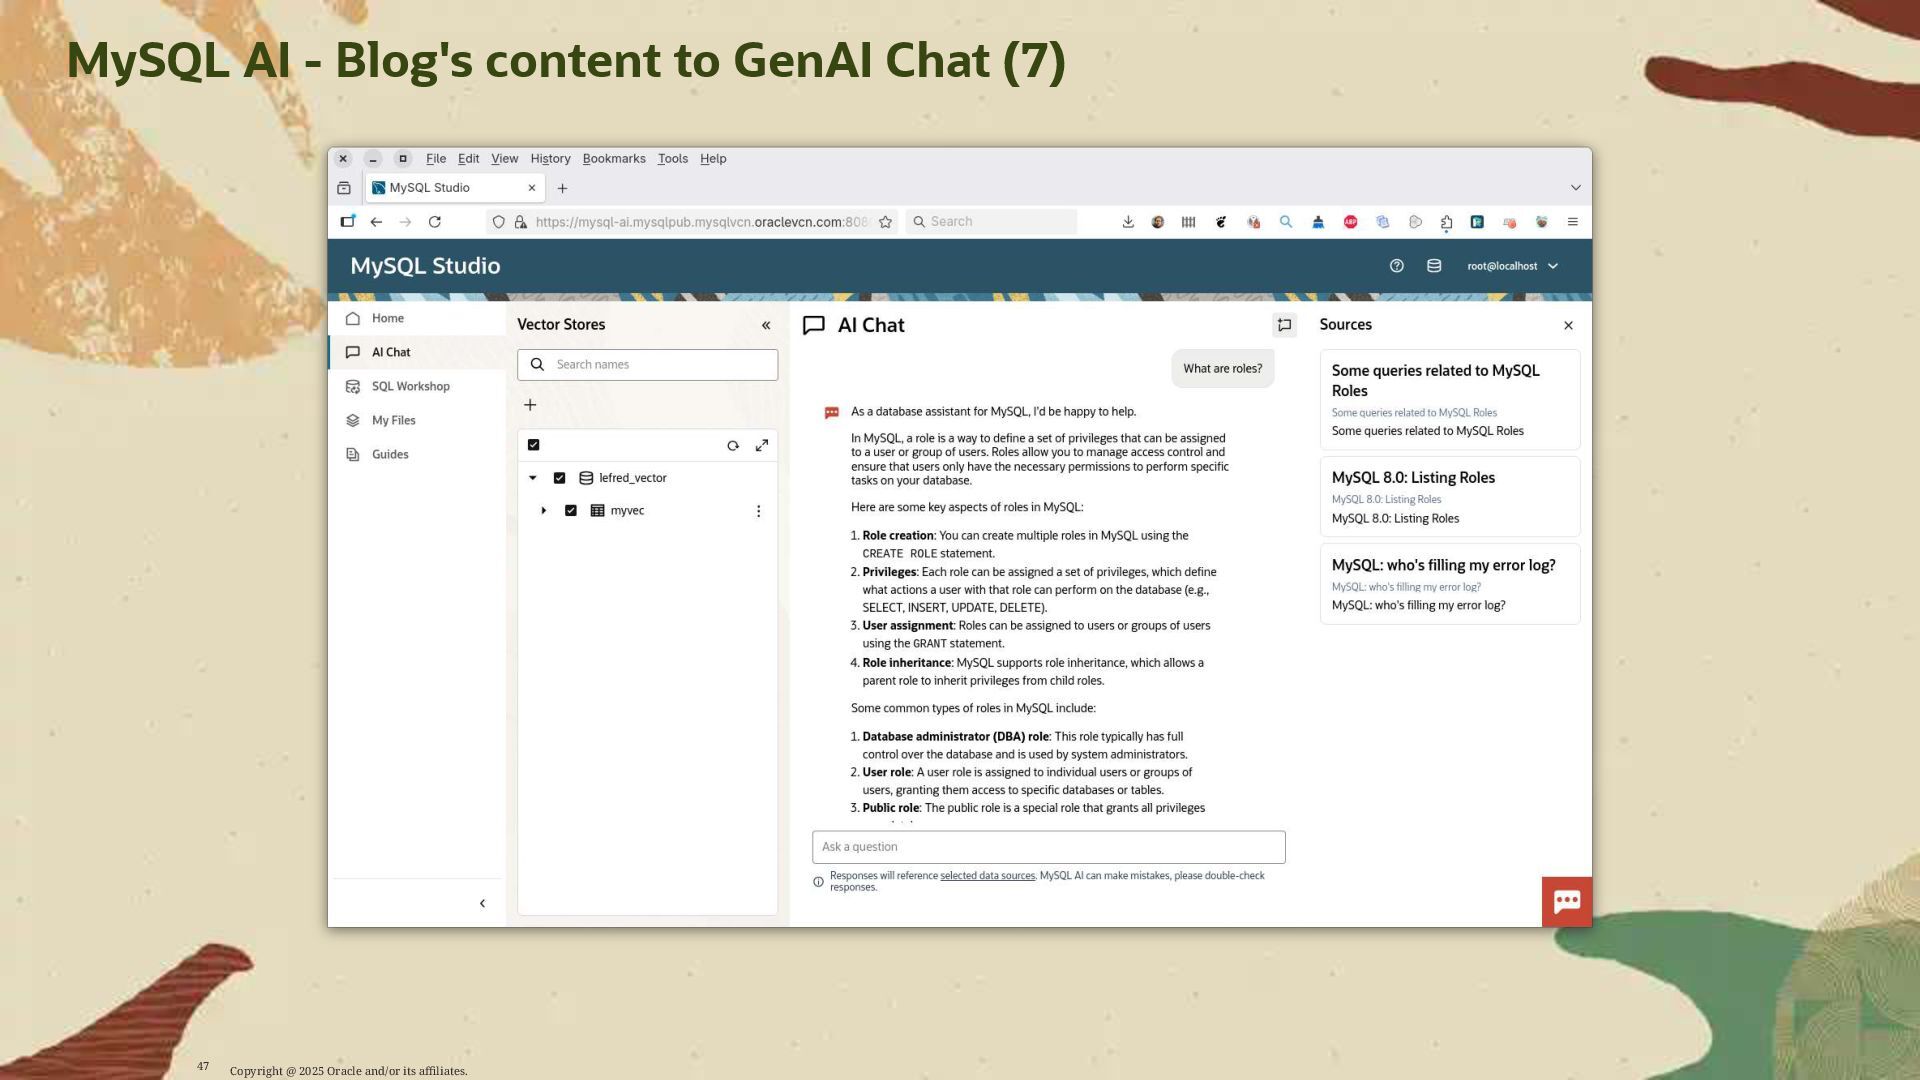
Task: Click the expand icon in vector store list
Action: [762, 446]
